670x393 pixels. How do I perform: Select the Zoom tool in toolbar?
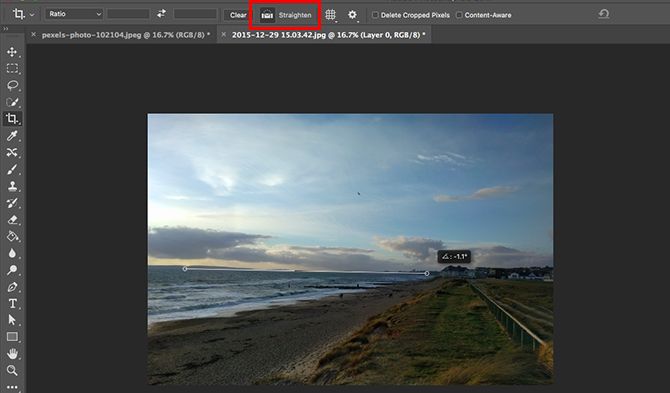(x=12, y=370)
